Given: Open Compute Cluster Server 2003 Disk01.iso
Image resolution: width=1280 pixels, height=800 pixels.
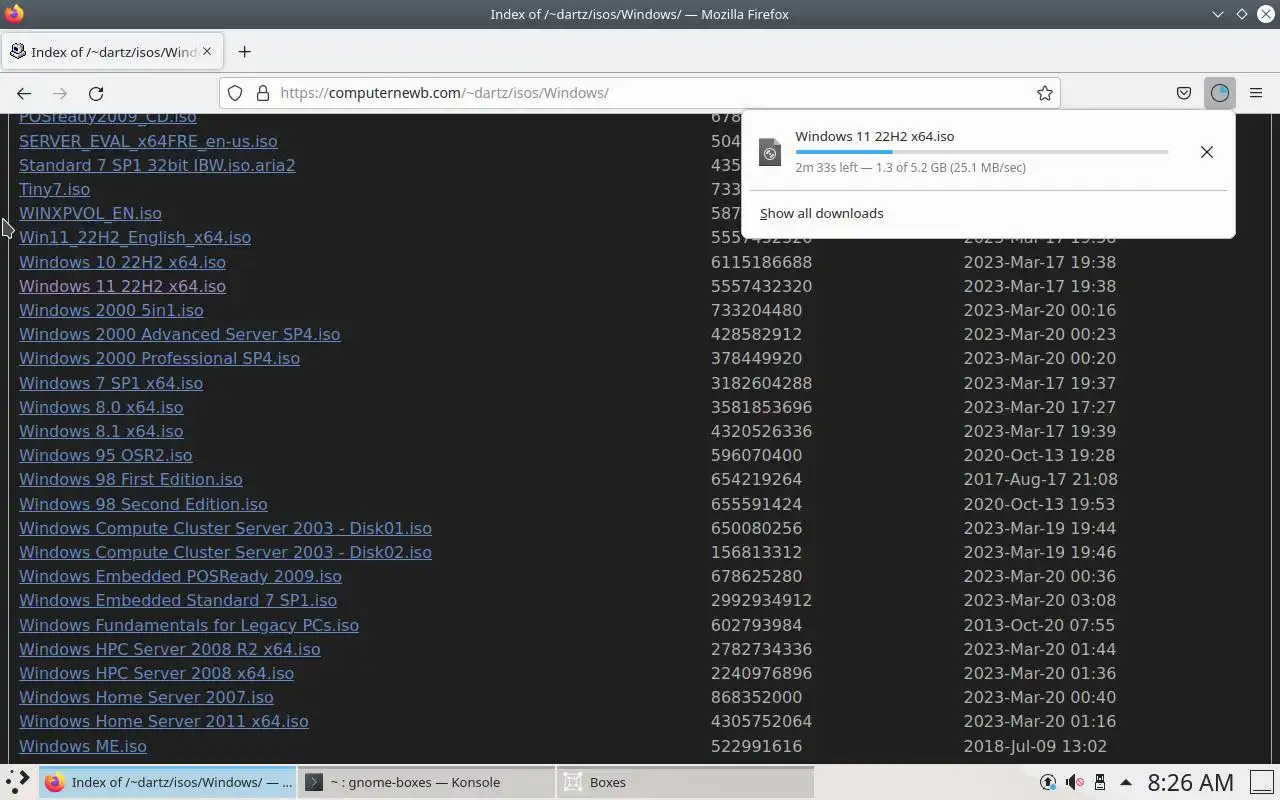Looking at the screenshot, I should click(x=225, y=528).
